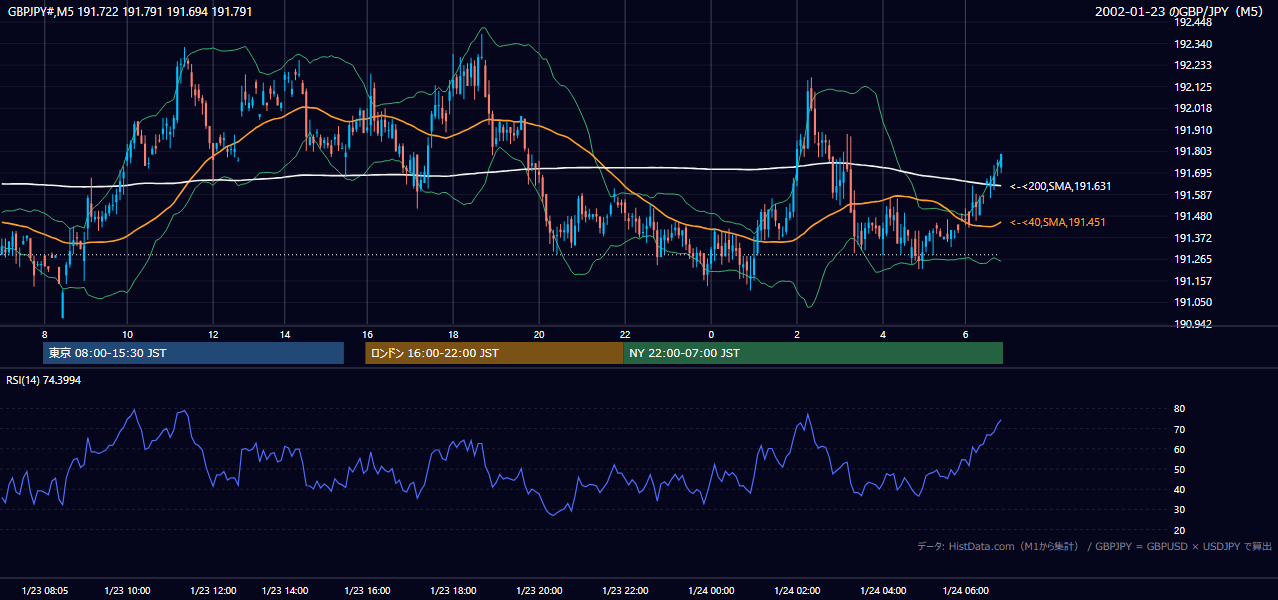
Task: Click the 1/23 16:00 time axis label
Action: coord(366,591)
